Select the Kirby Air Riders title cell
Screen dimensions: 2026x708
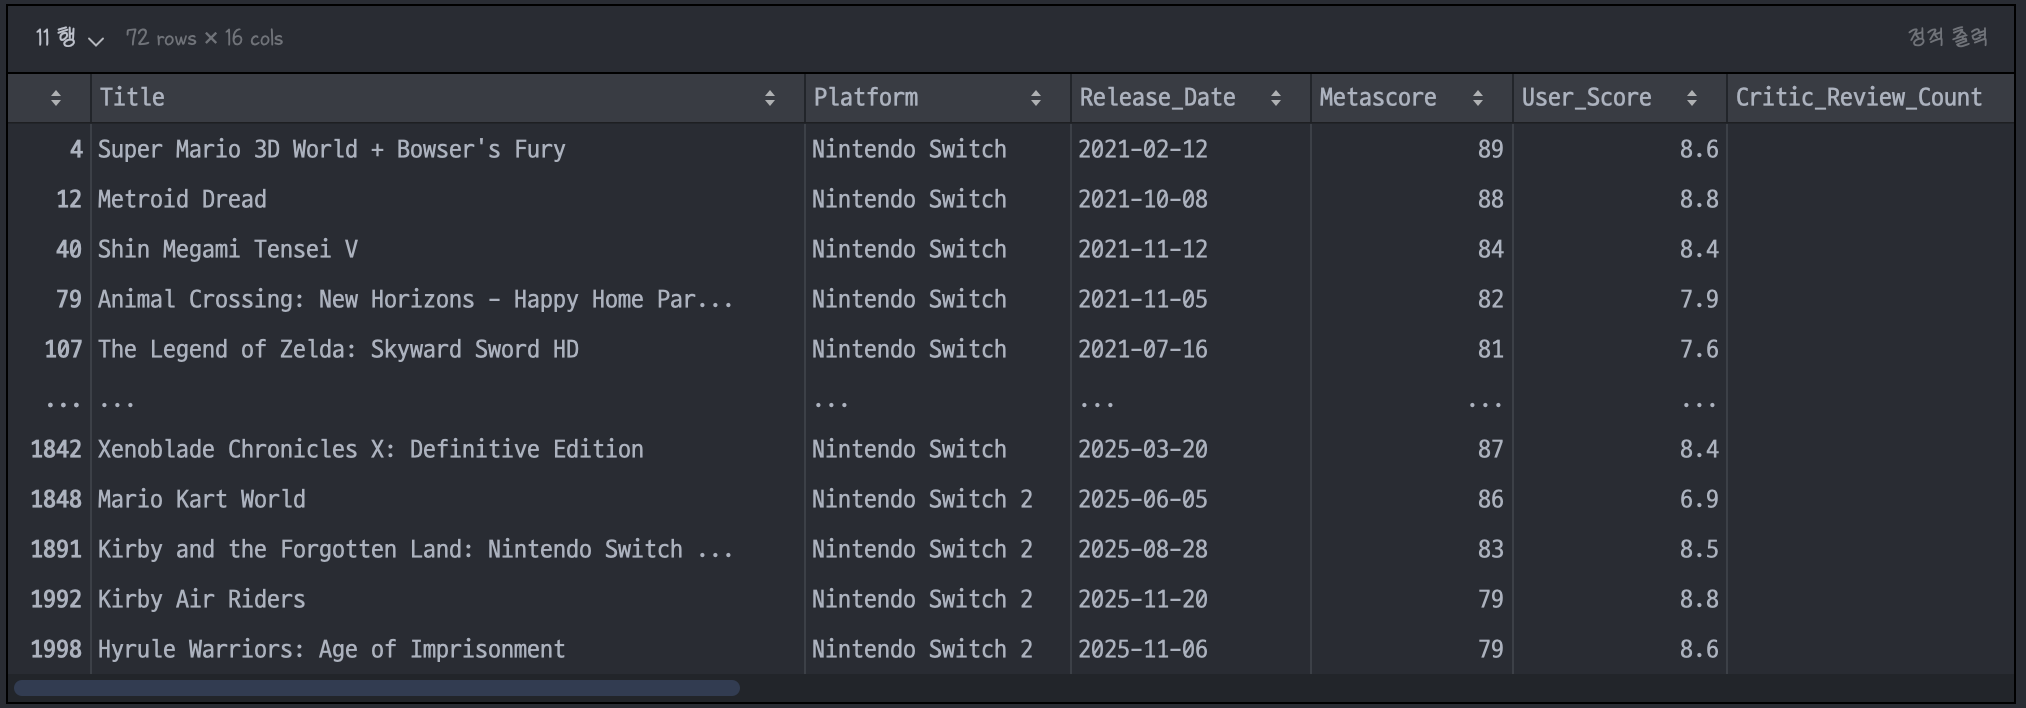pos(448,599)
